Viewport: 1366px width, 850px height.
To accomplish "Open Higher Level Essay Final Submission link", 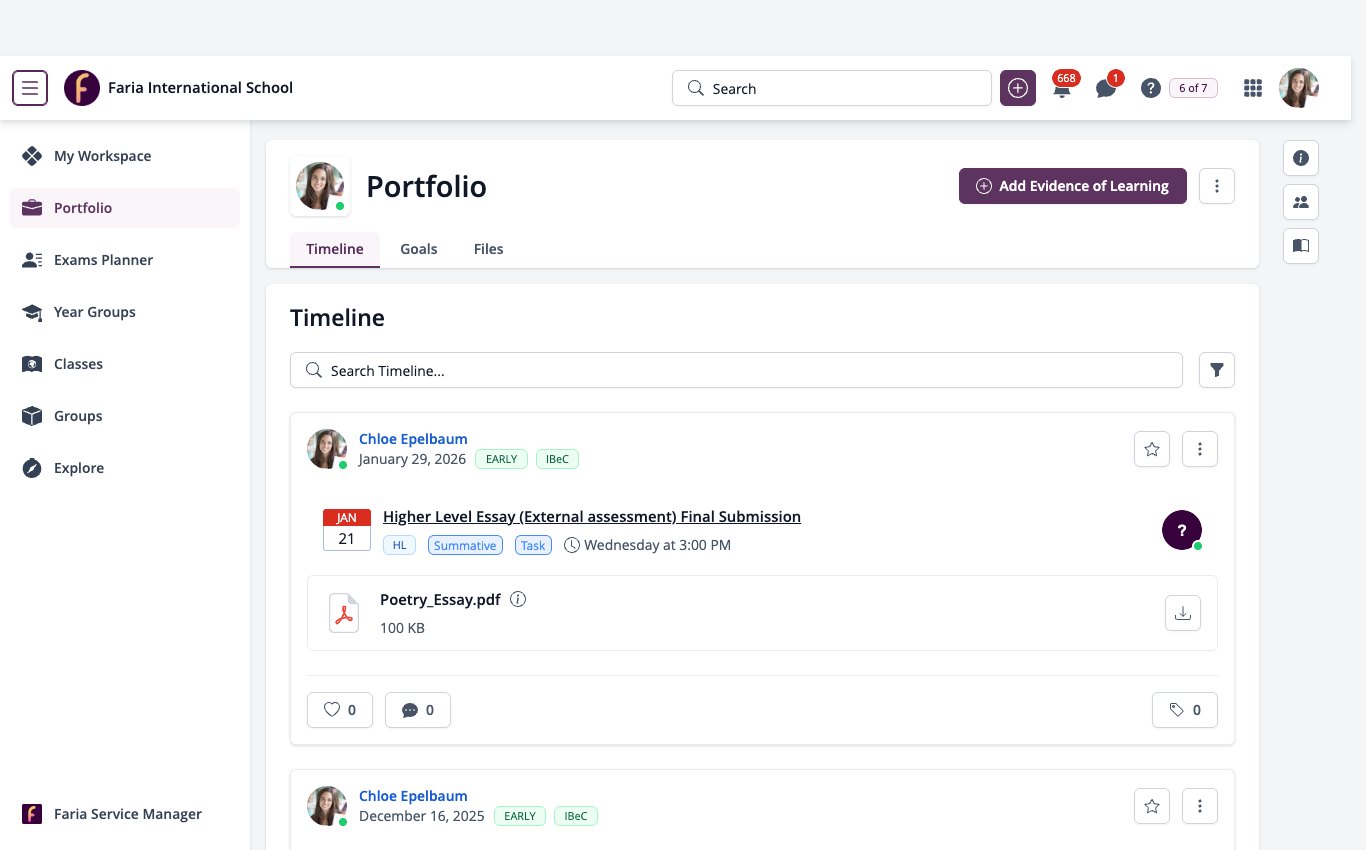I will pos(592,517).
